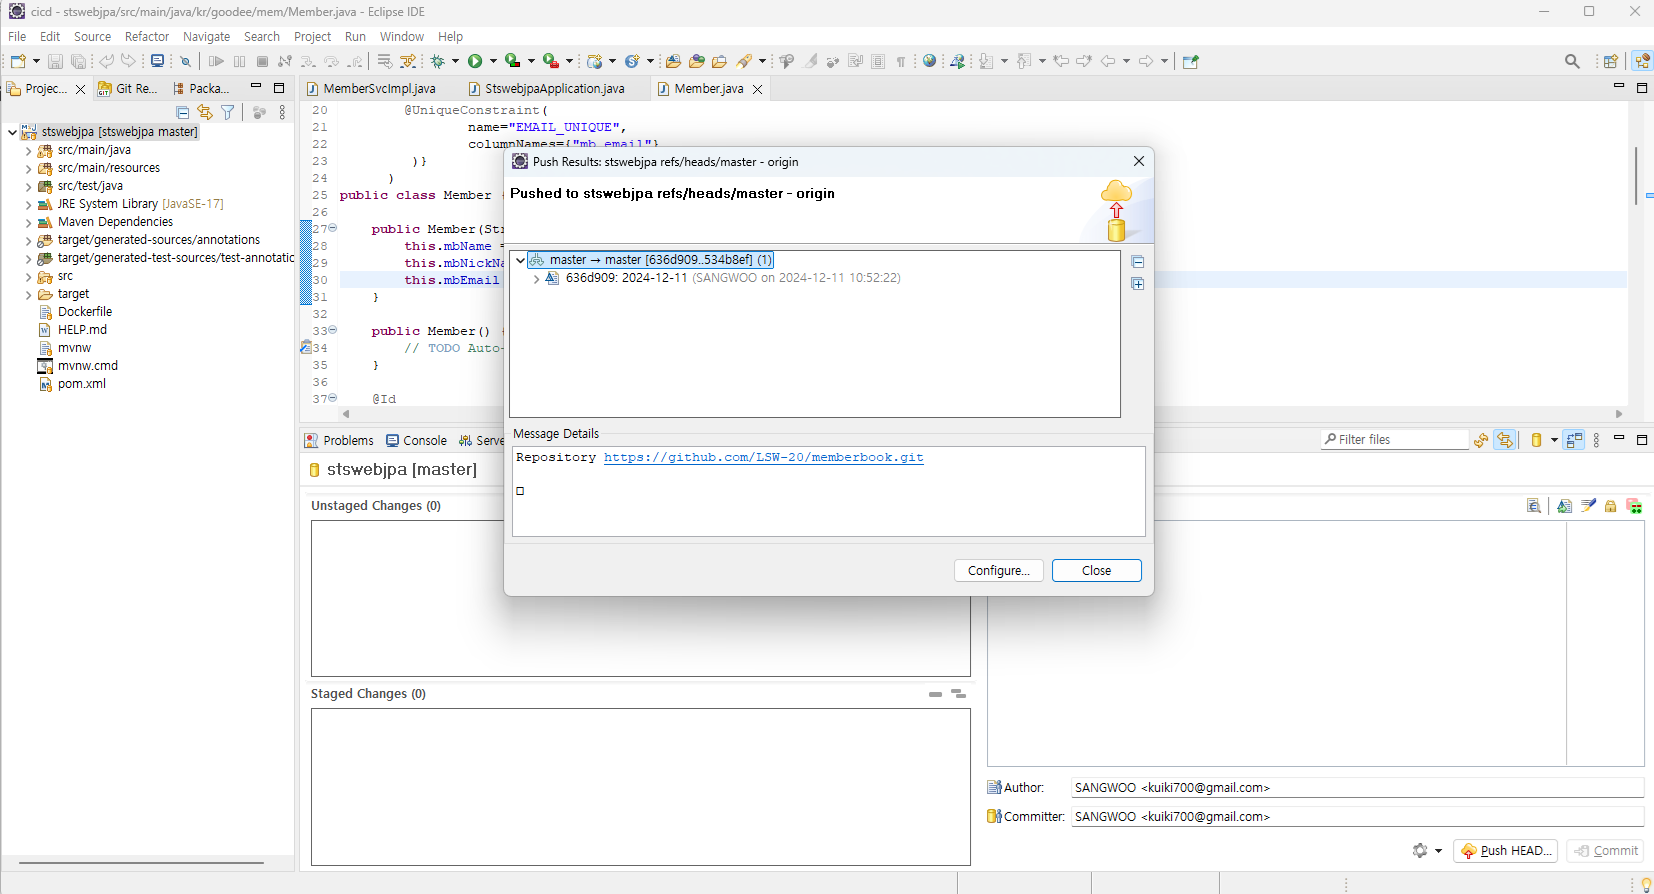Click the Search magnifier in the main toolbar

1572,61
